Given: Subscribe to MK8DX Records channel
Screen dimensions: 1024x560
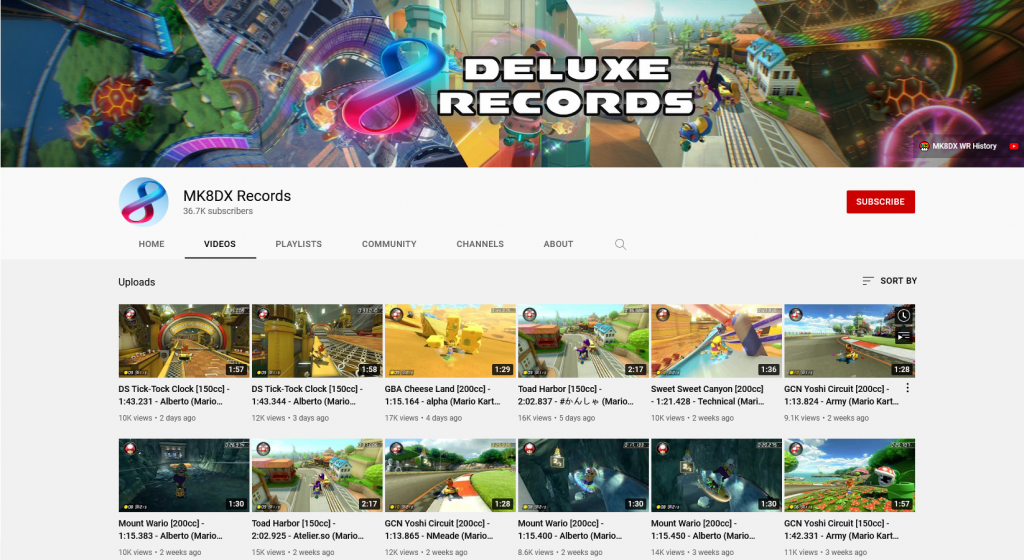Looking at the screenshot, I should click(880, 202).
